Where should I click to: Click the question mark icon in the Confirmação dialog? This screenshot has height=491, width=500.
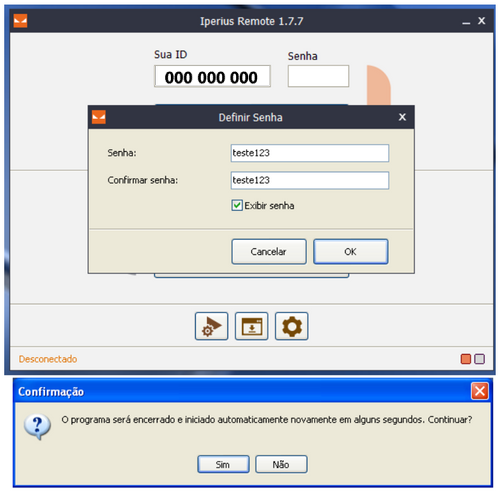click(x=37, y=426)
